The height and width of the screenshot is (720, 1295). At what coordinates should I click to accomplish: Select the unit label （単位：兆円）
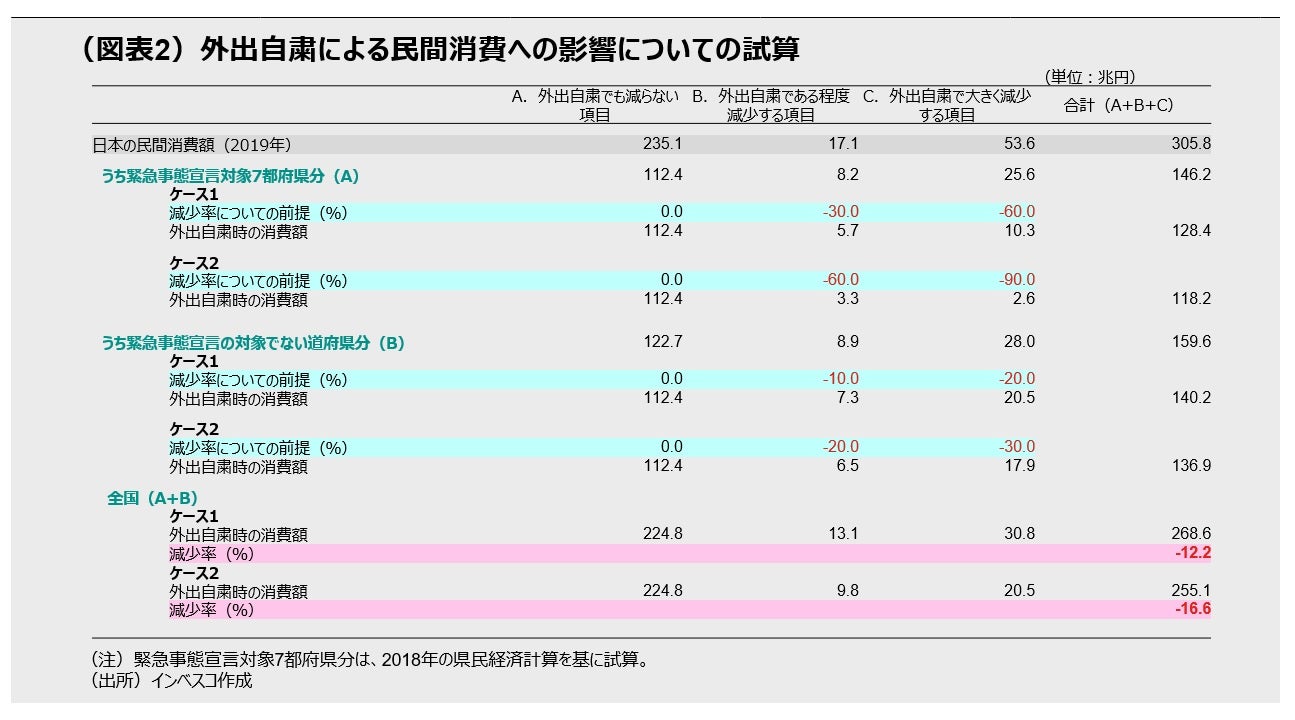coord(1088,77)
